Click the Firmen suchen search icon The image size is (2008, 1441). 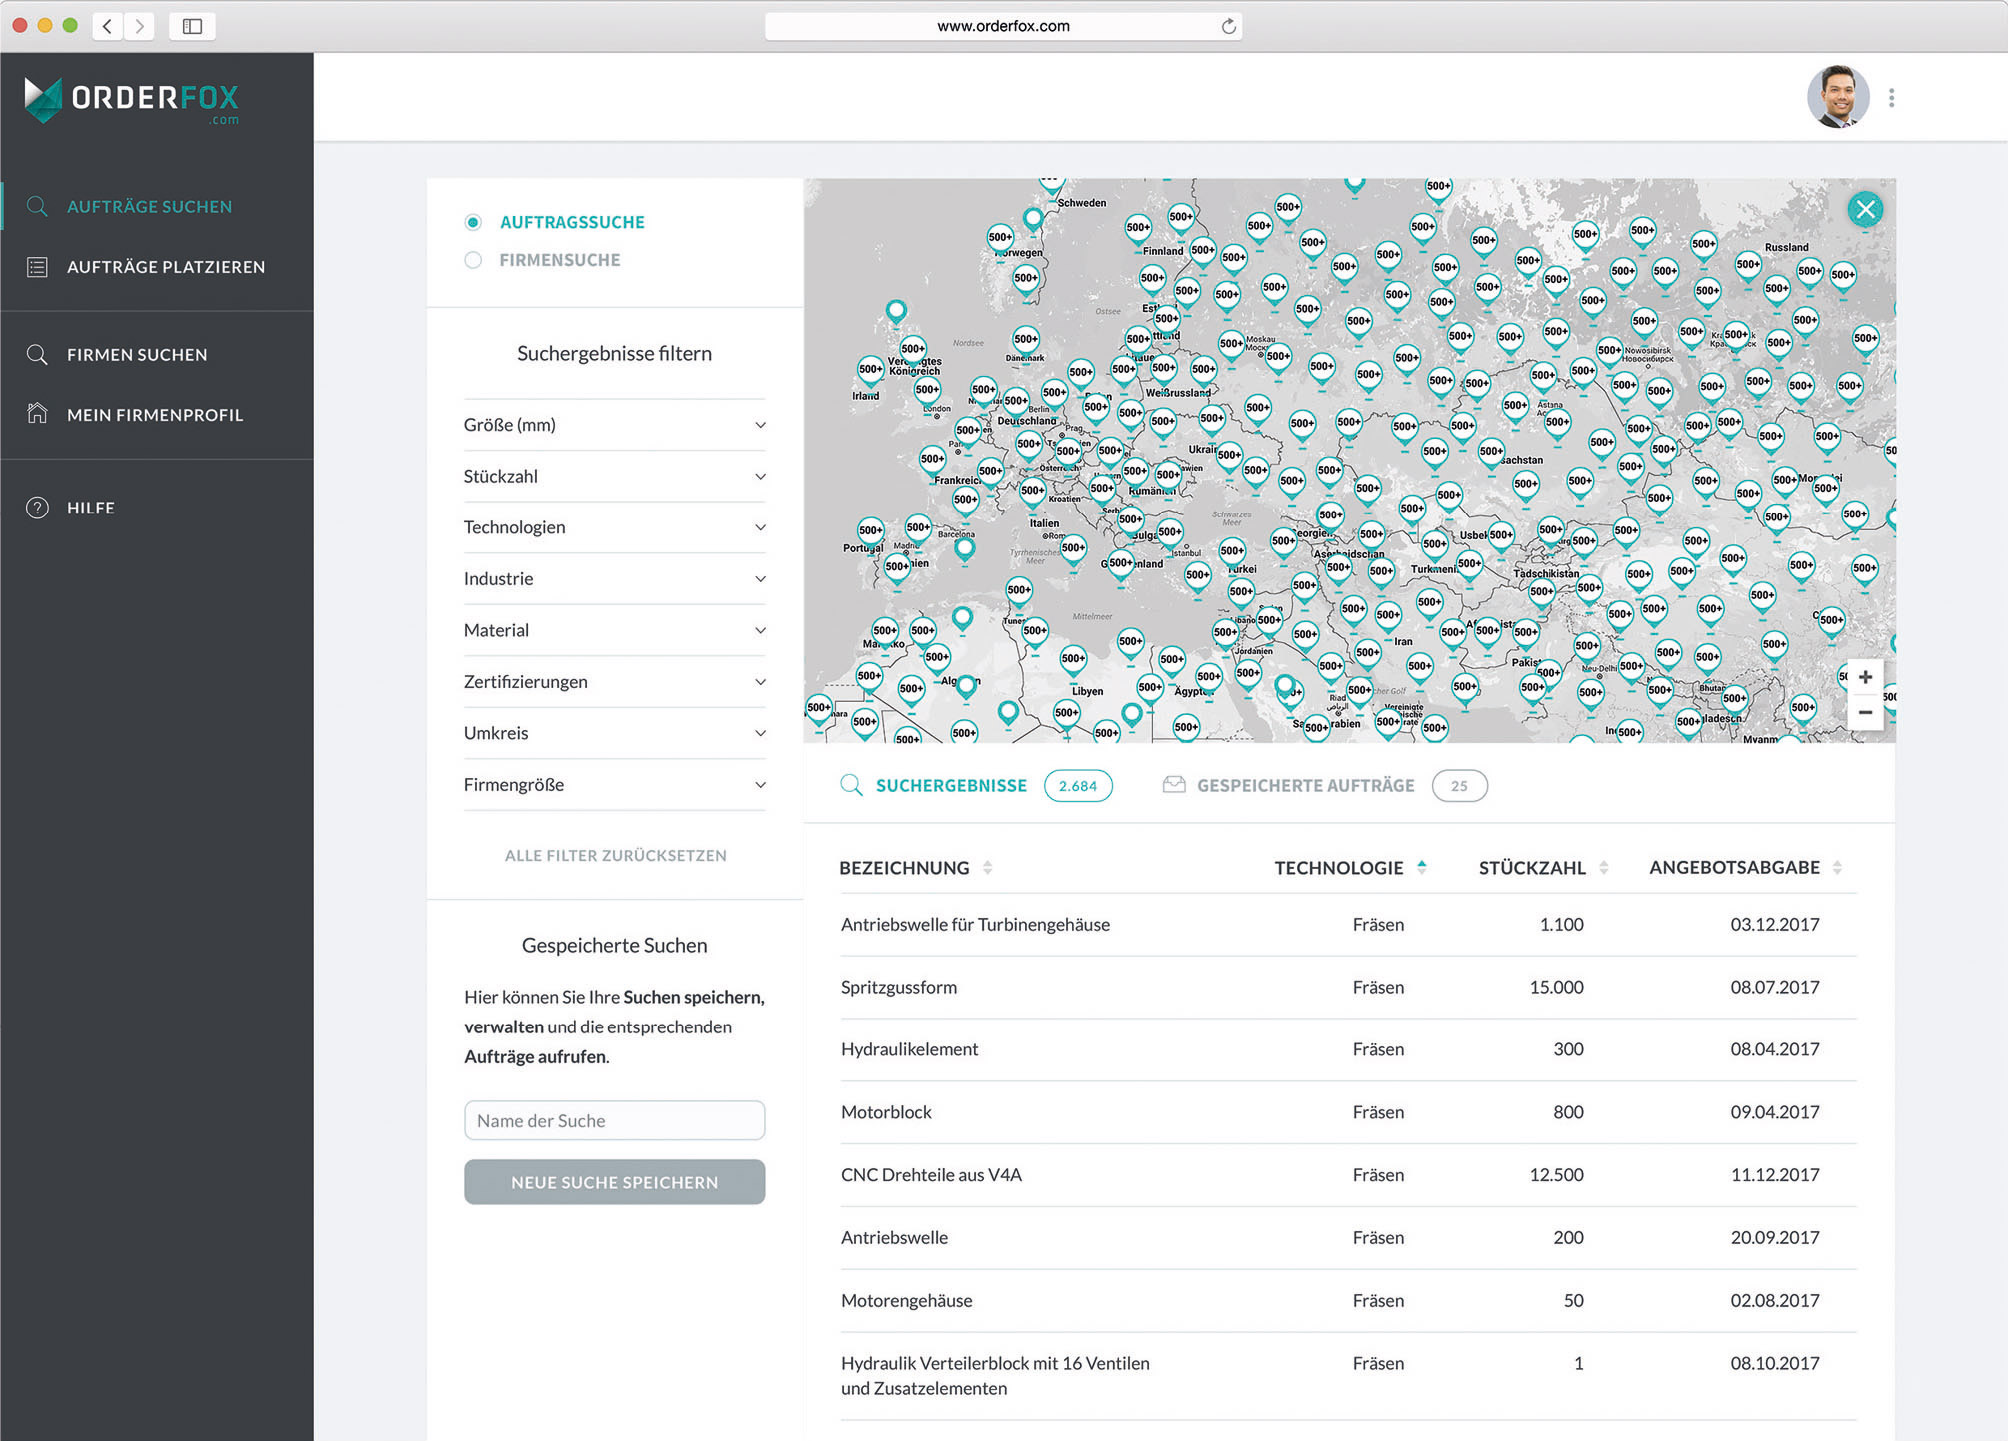(x=37, y=354)
